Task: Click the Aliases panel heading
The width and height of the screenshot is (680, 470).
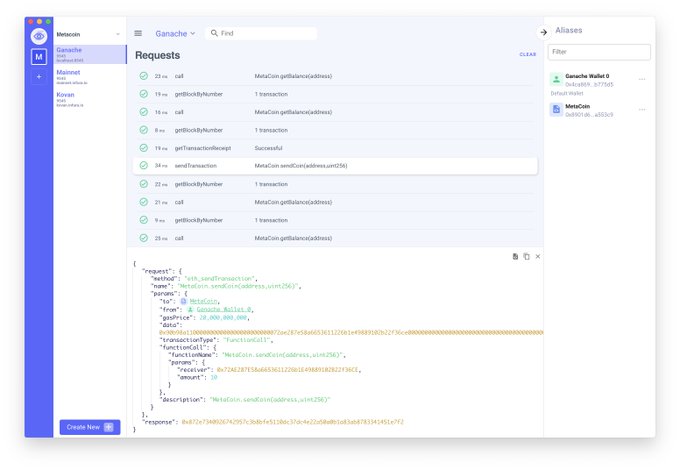Action: [569, 30]
